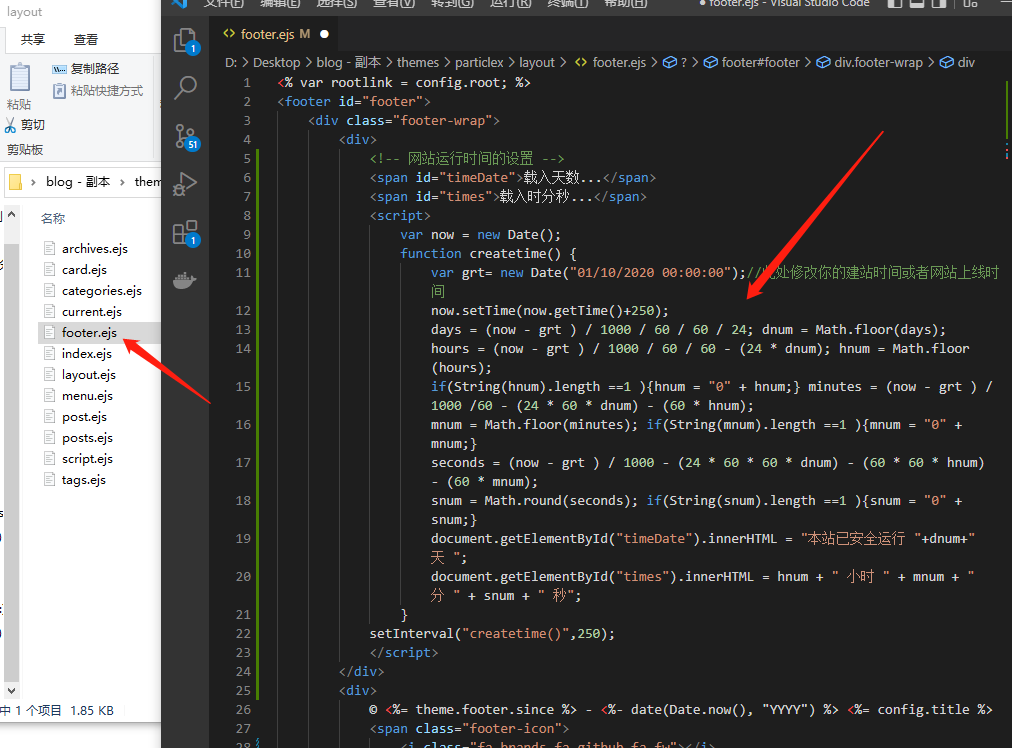
Task: Select tags.ejs in the file list
Action: (x=83, y=480)
